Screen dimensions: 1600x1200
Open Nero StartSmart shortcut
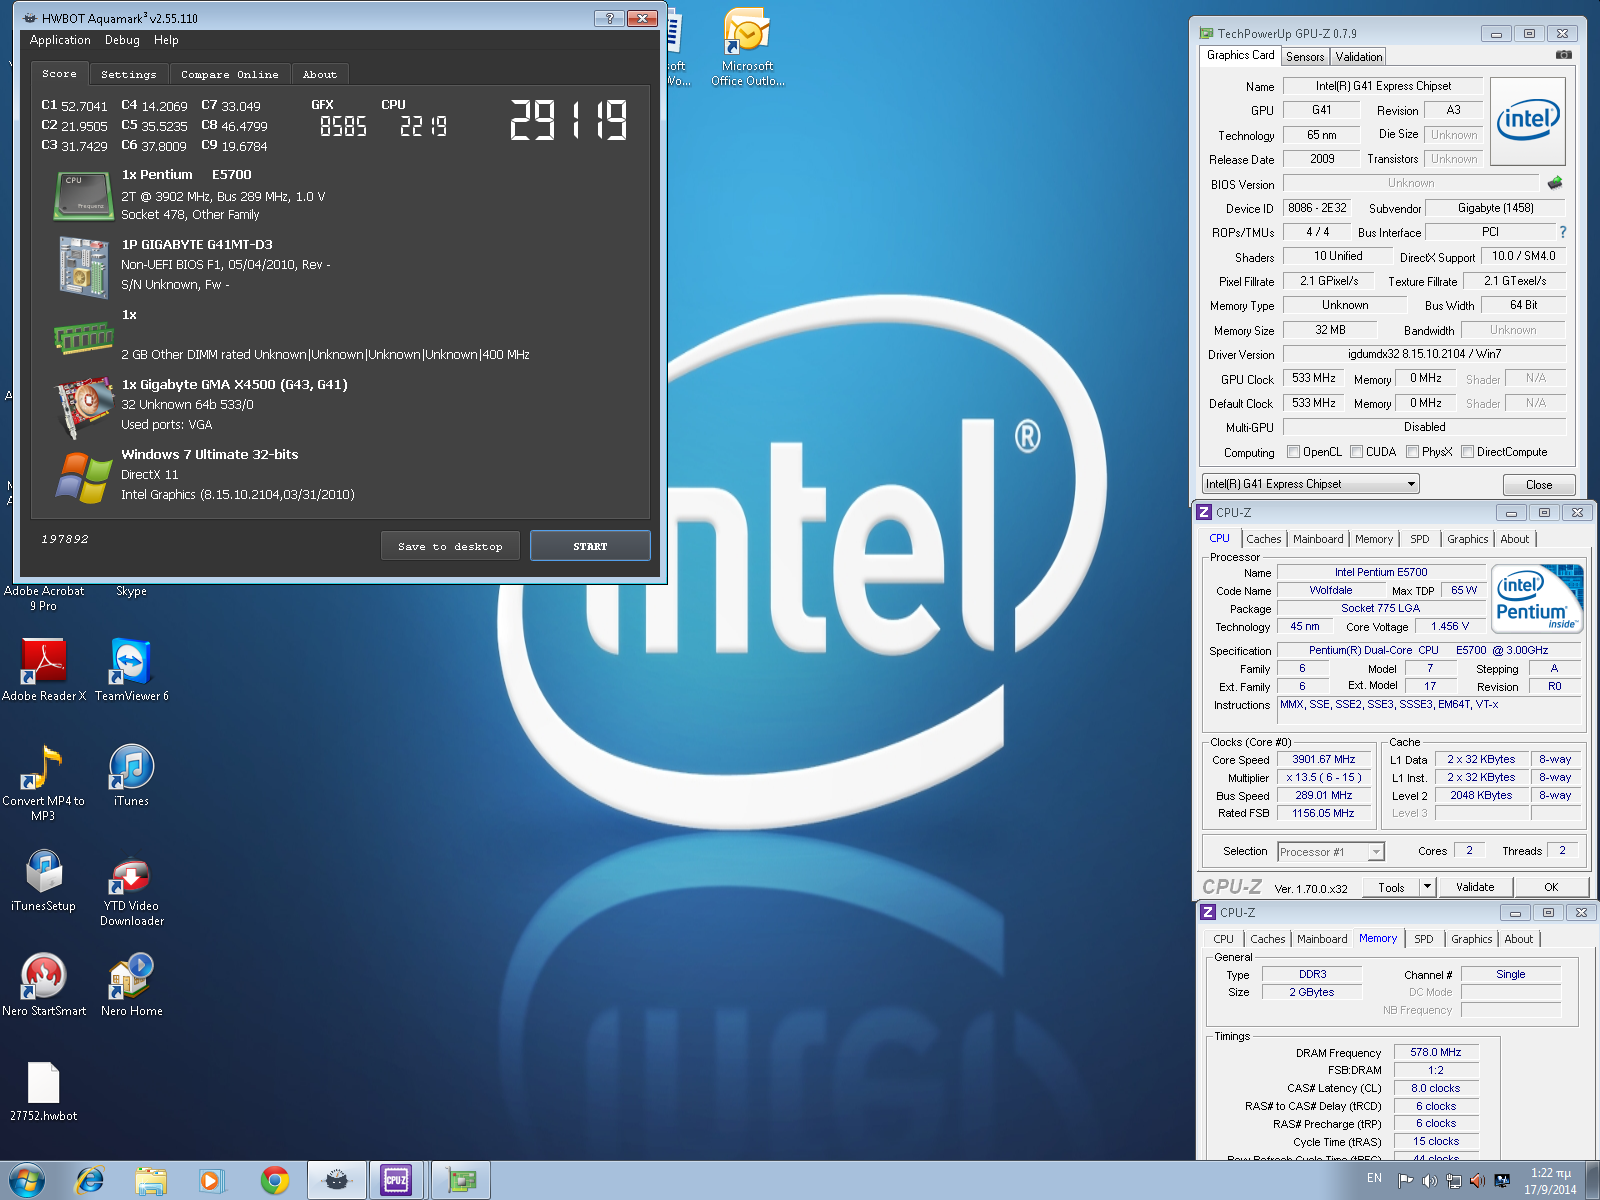pyautogui.click(x=43, y=985)
